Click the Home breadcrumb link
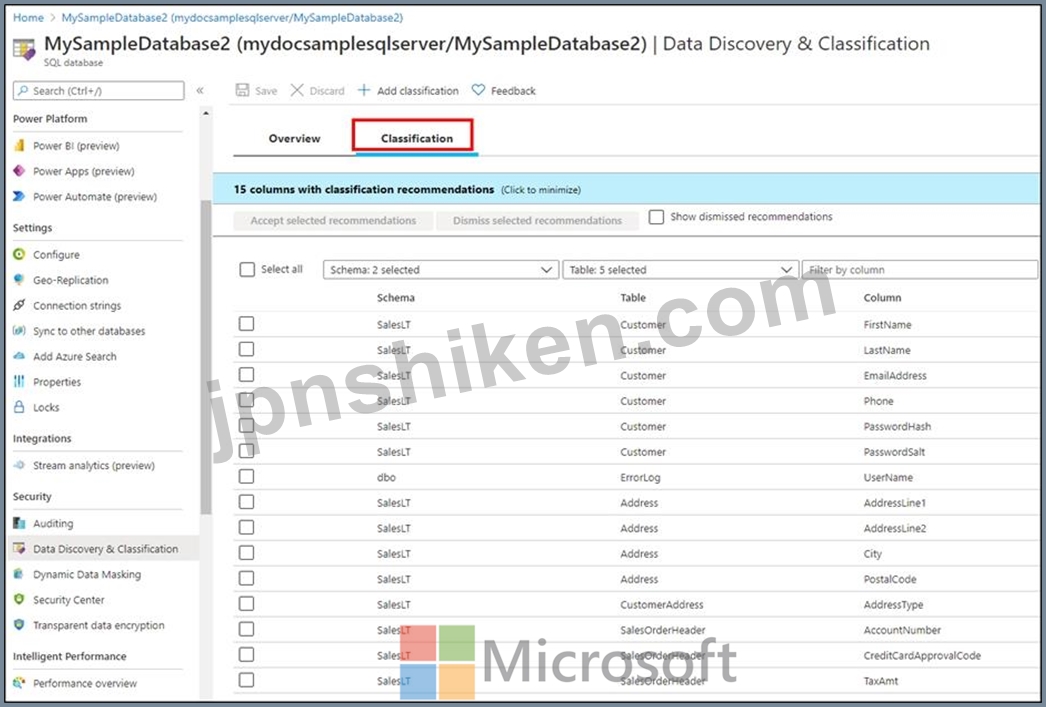 point(29,17)
